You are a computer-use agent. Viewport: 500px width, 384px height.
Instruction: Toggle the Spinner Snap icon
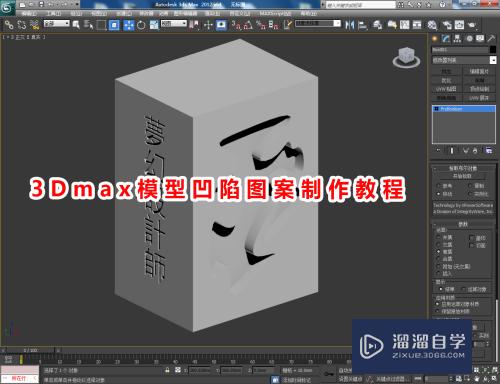(x=274, y=25)
